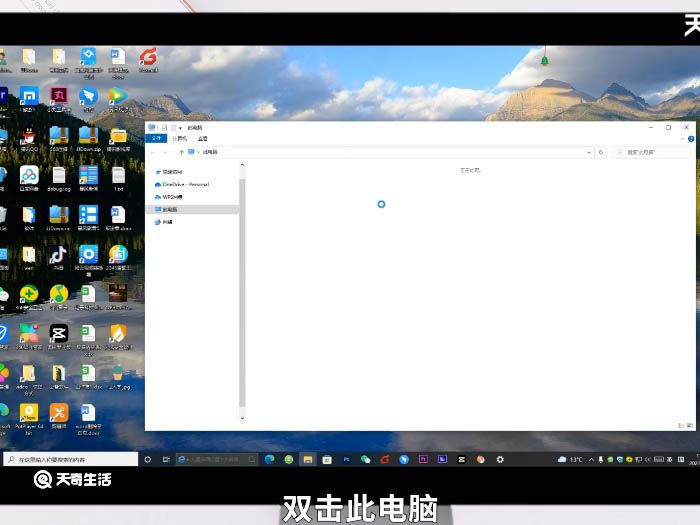Select the Maxthon browser desktop icon

coord(29,99)
